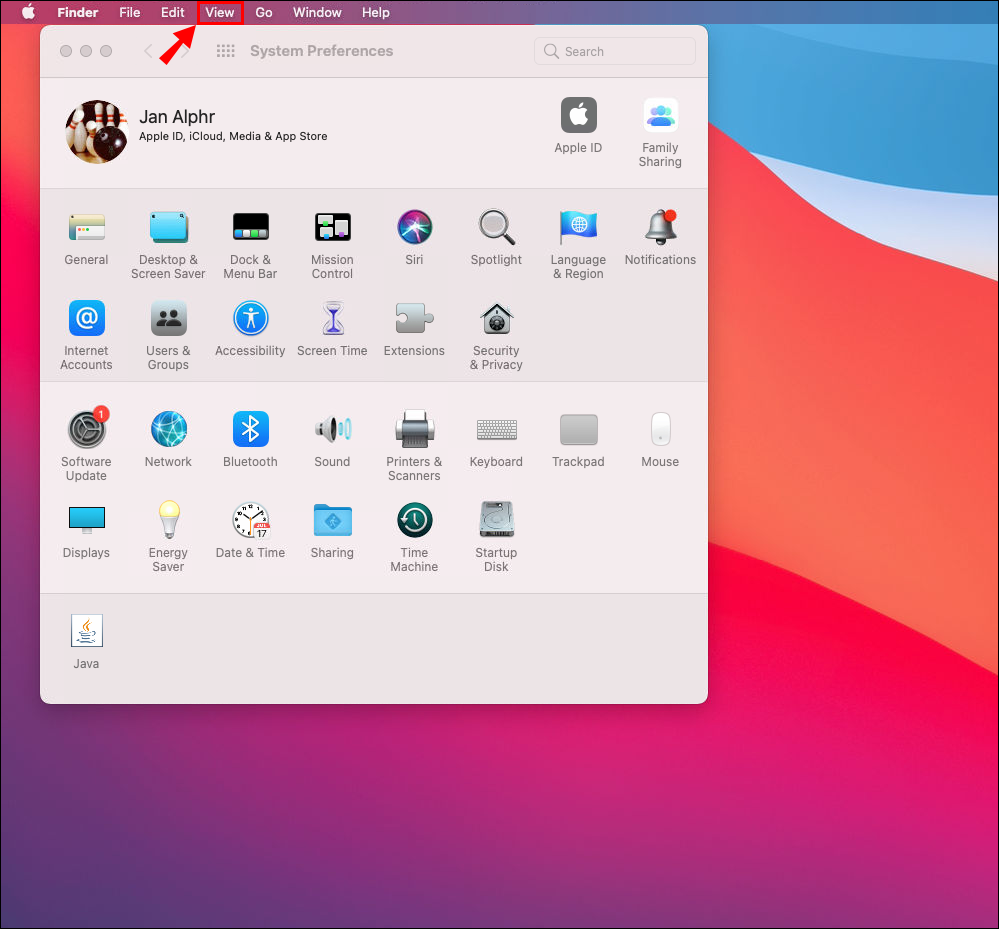This screenshot has height=929, width=999.
Task: Click the Search field in System Preferences
Action: (615, 51)
